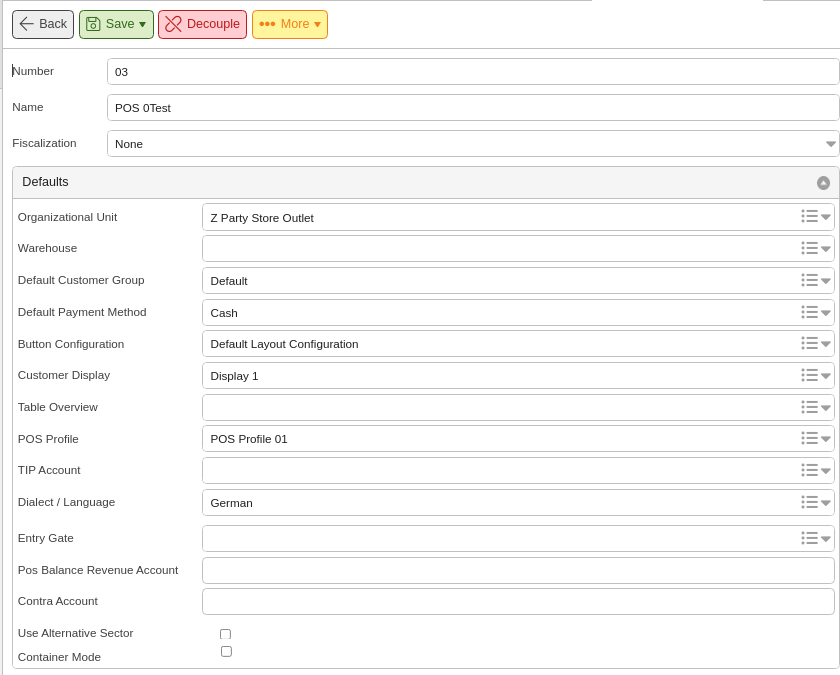840x675 pixels.
Task: Open the Save dropdown arrow
Action: pos(142,24)
